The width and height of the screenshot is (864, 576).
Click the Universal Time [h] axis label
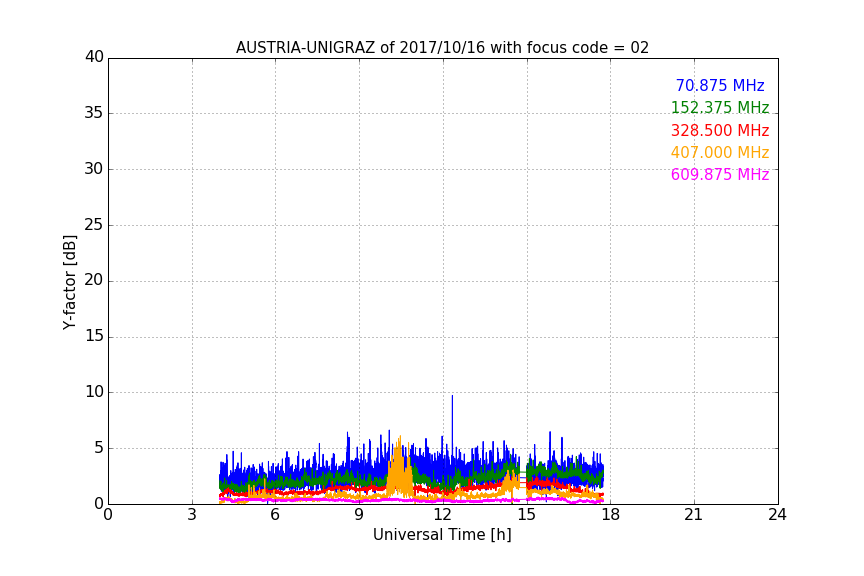(x=442, y=535)
